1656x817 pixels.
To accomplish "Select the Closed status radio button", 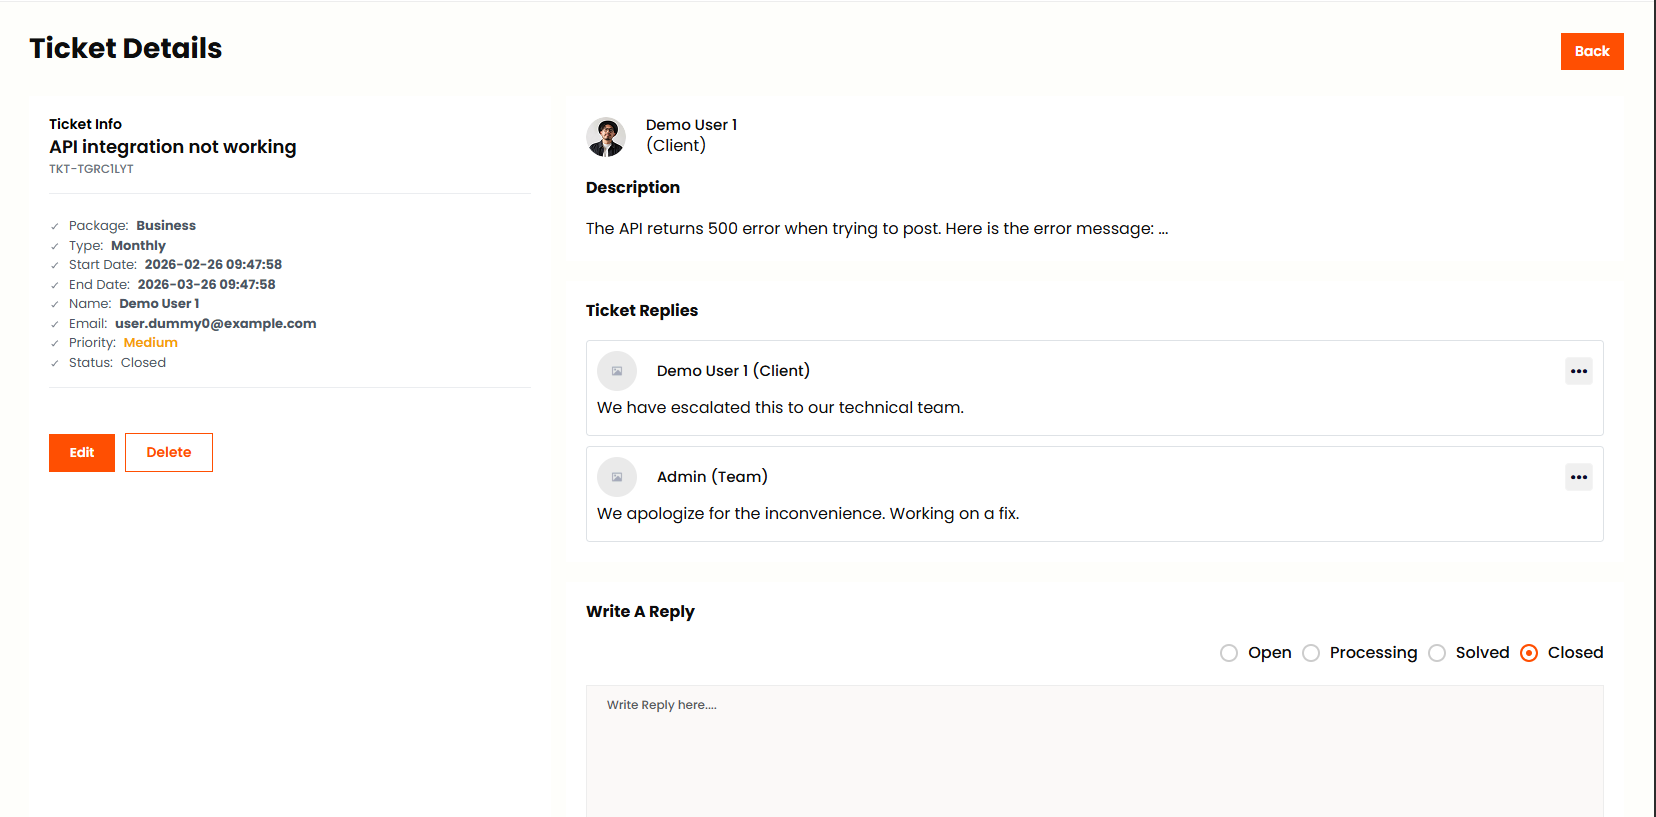I will point(1529,653).
